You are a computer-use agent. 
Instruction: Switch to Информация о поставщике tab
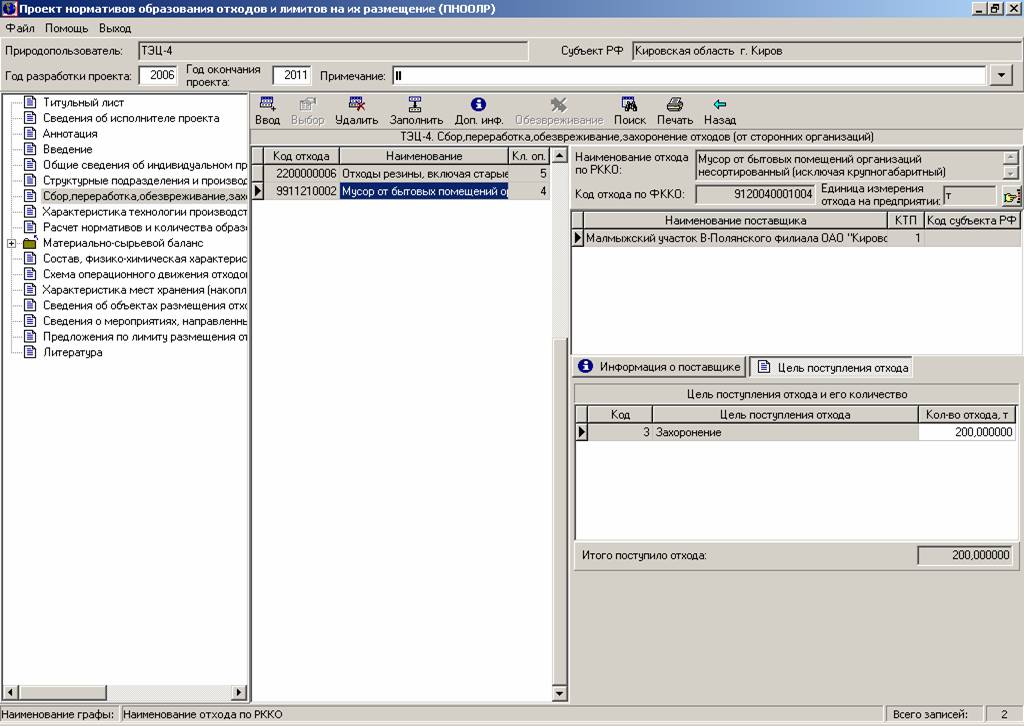click(x=660, y=367)
